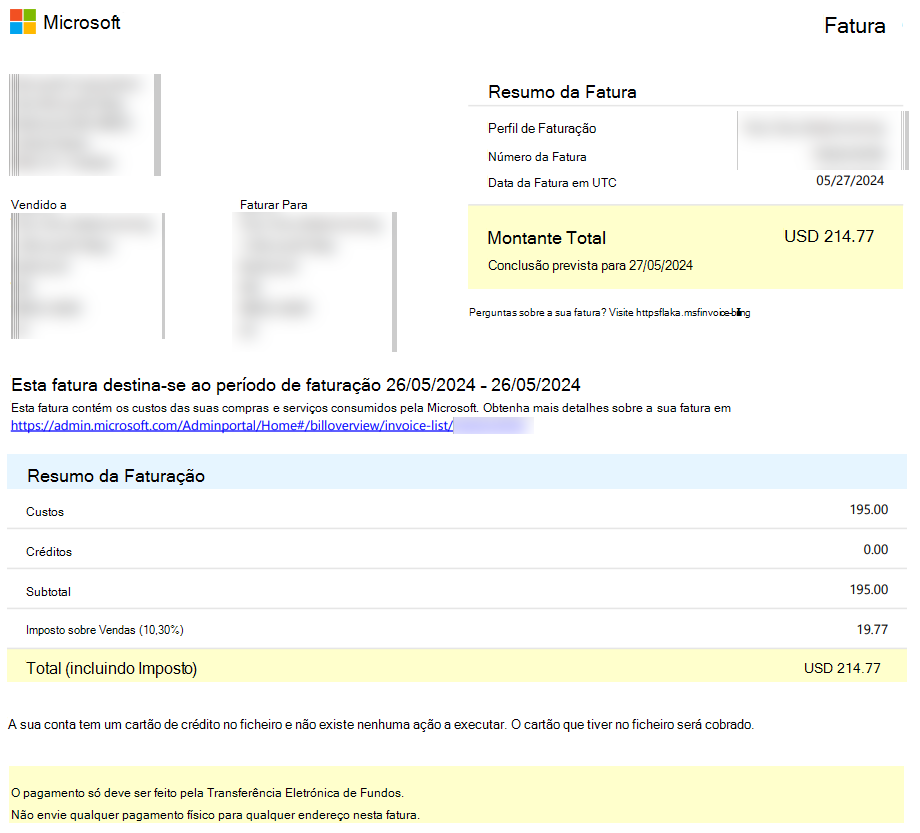Image resolution: width=920 pixels, height=833 pixels.
Task: Select the Custos row value 195.00
Action: [x=880, y=511]
